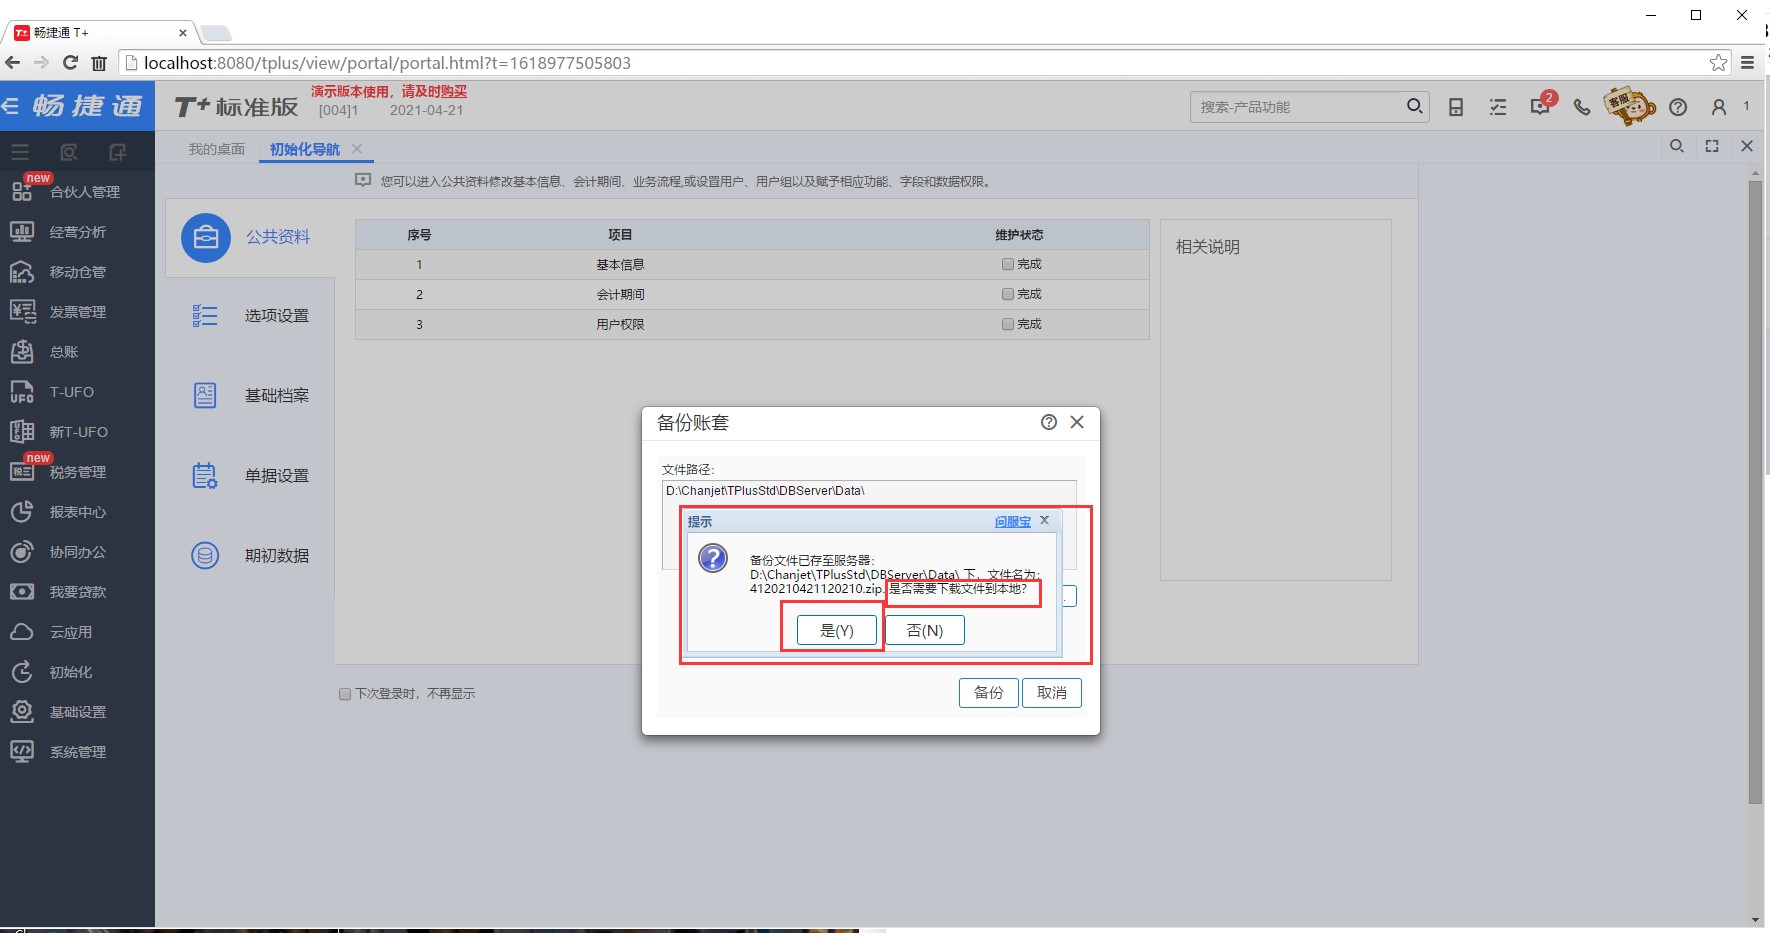Click 是(Y) to download backup file
The width and height of the screenshot is (1770, 933).
click(836, 630)
